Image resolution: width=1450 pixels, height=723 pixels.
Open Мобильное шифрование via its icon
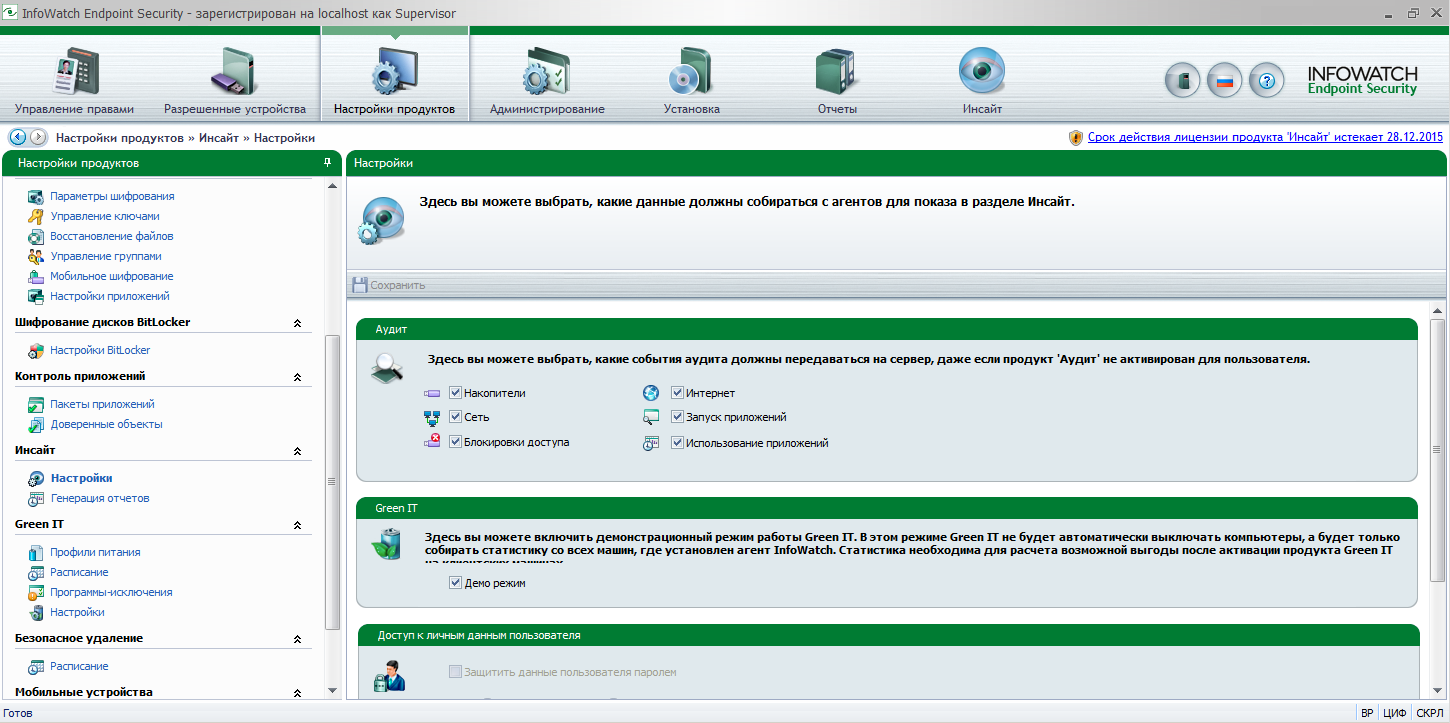click(36, 277)
